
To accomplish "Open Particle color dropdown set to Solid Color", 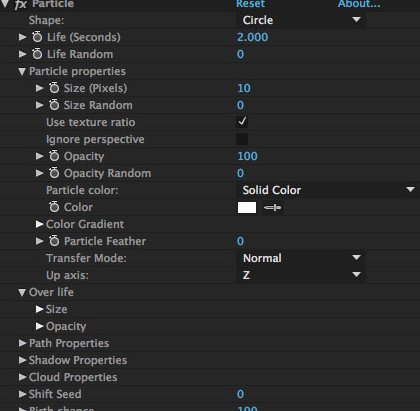I will coord(328,190).
